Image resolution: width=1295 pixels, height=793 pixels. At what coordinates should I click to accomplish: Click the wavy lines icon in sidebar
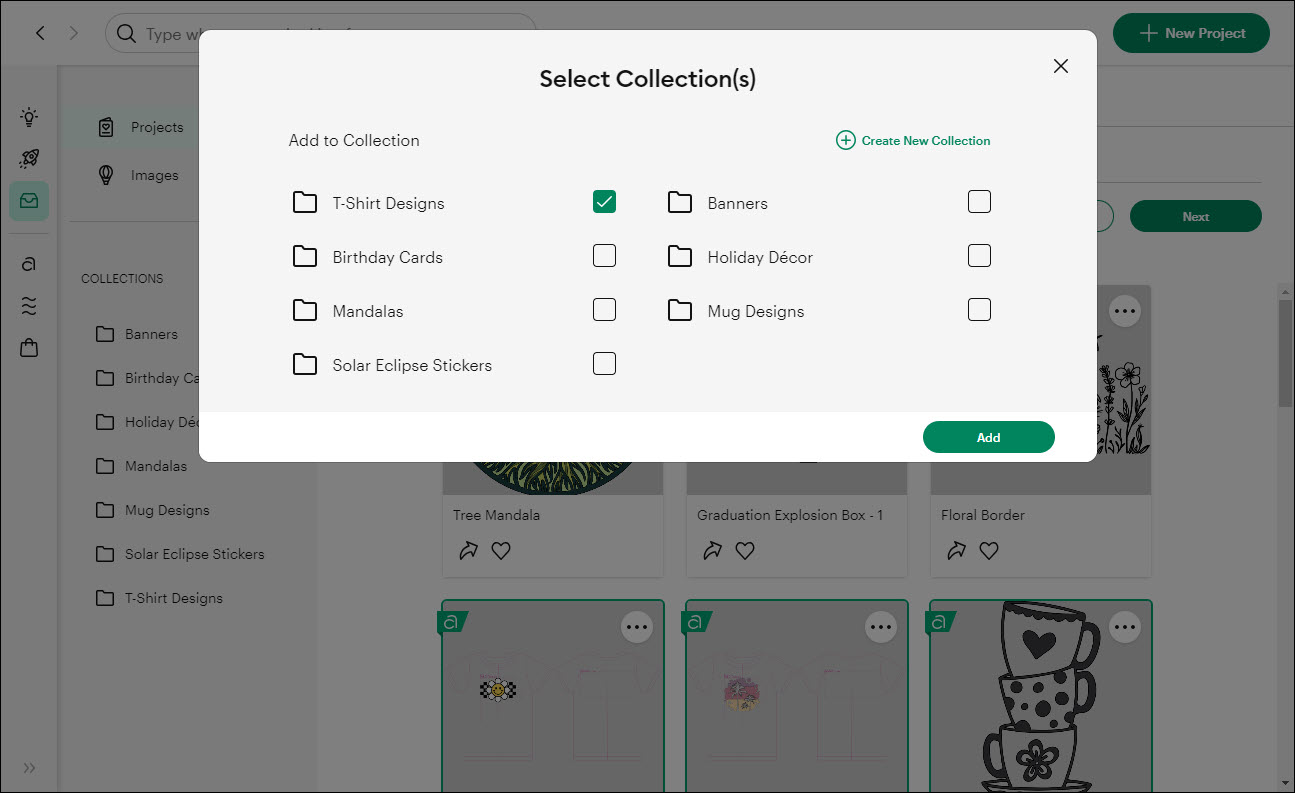(29, 306)
